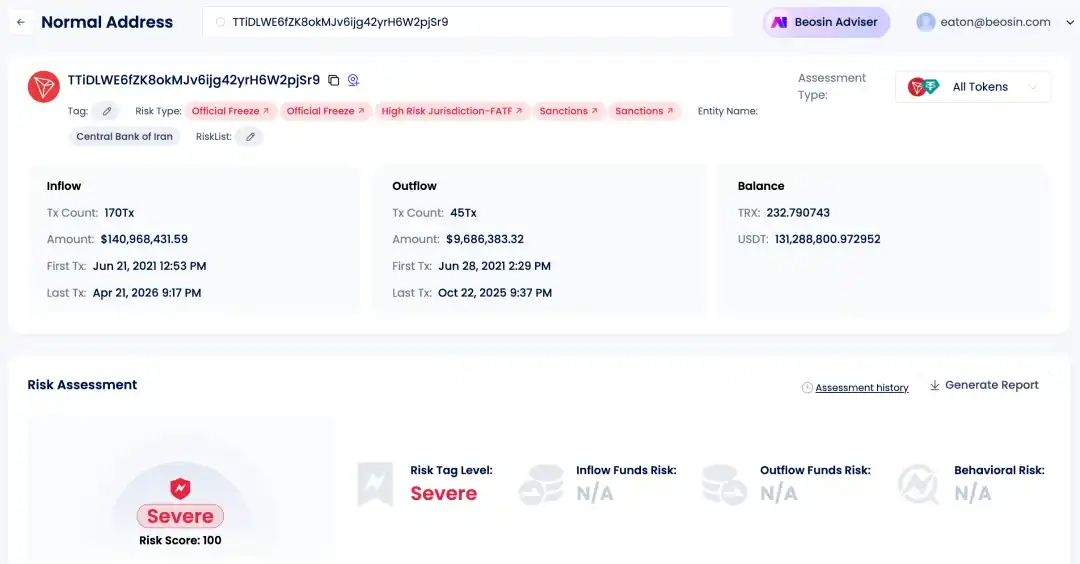Click the Central Bank of Iran entity tag
The width and height of the screenshot is (1080, 564).
tap(124, 137)
